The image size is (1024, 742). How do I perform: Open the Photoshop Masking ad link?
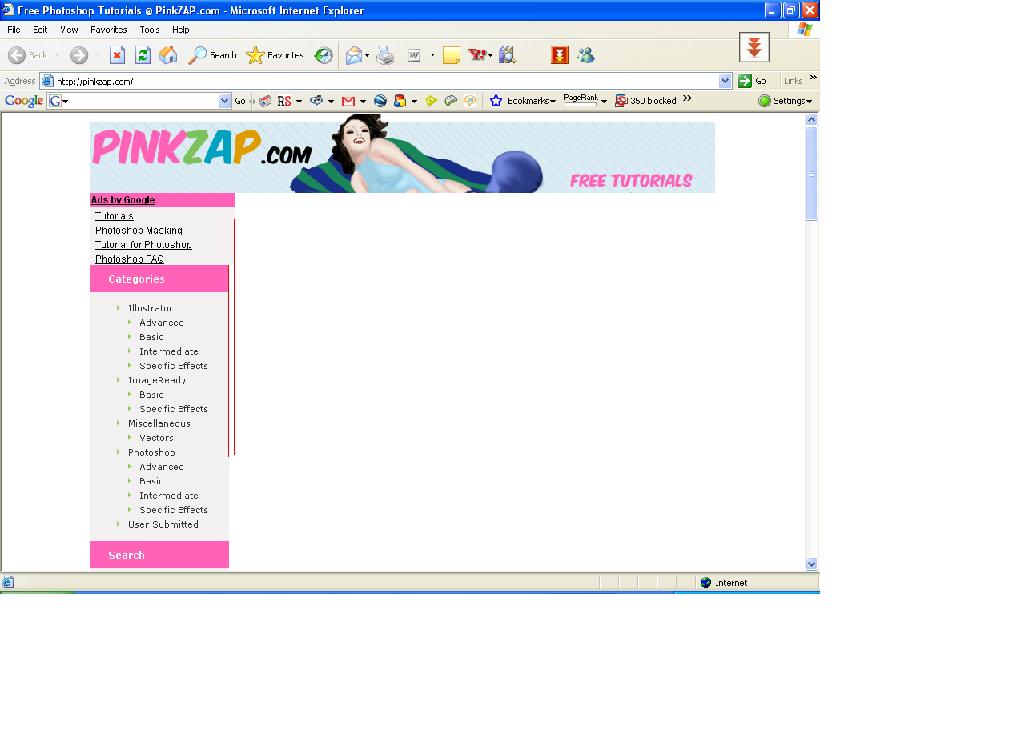pos(138,231)
